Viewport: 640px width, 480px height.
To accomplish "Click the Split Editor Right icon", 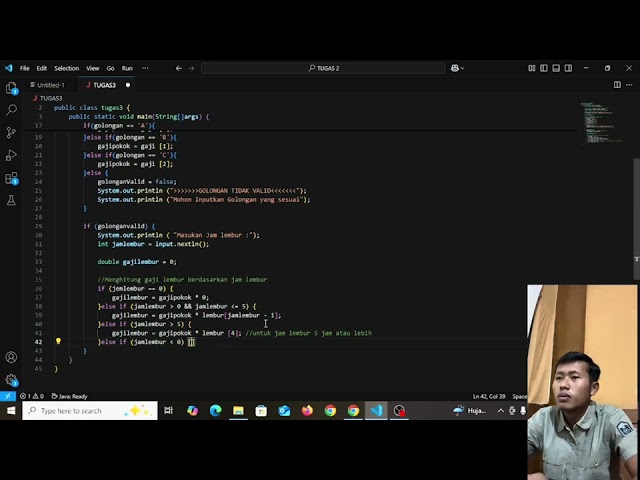I will 617,85.
